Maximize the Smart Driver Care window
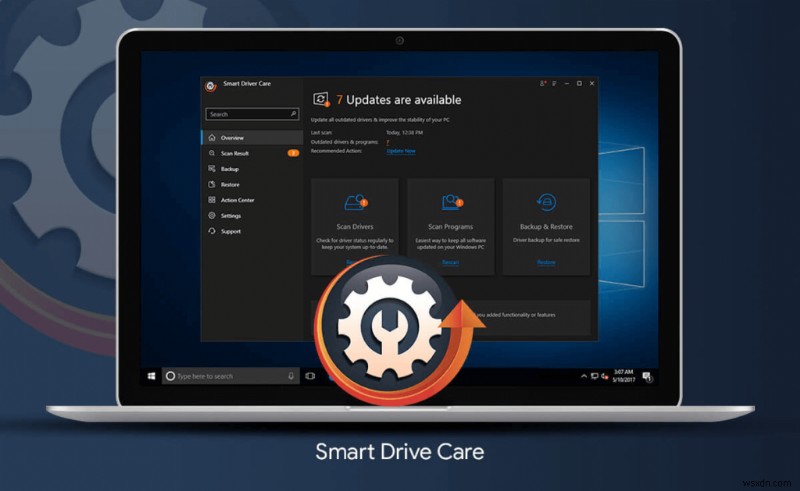 coord(579,83)
